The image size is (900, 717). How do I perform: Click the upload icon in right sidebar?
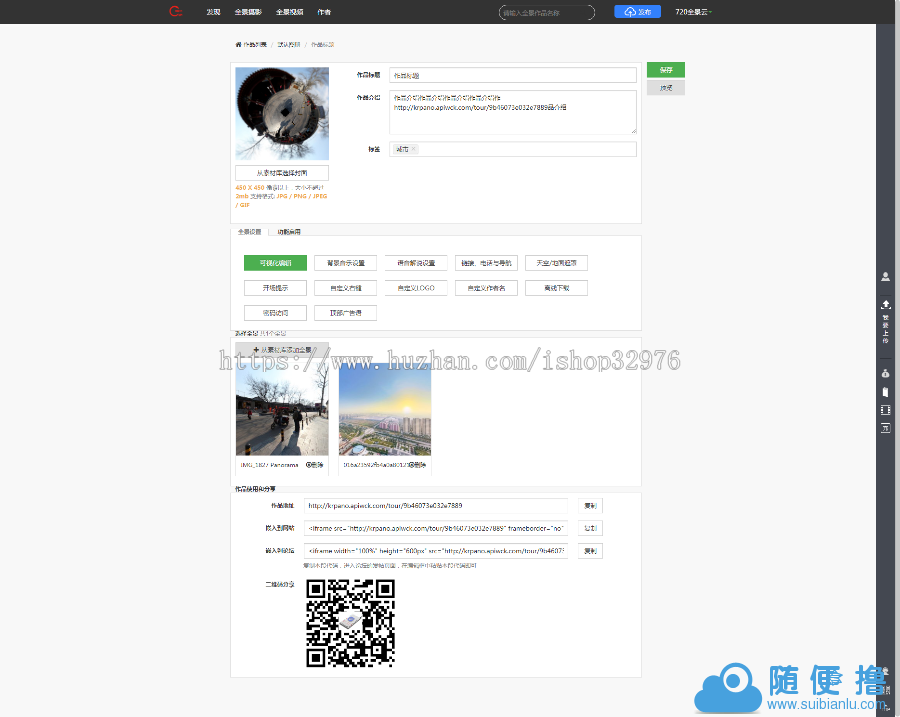pos(886,304)
